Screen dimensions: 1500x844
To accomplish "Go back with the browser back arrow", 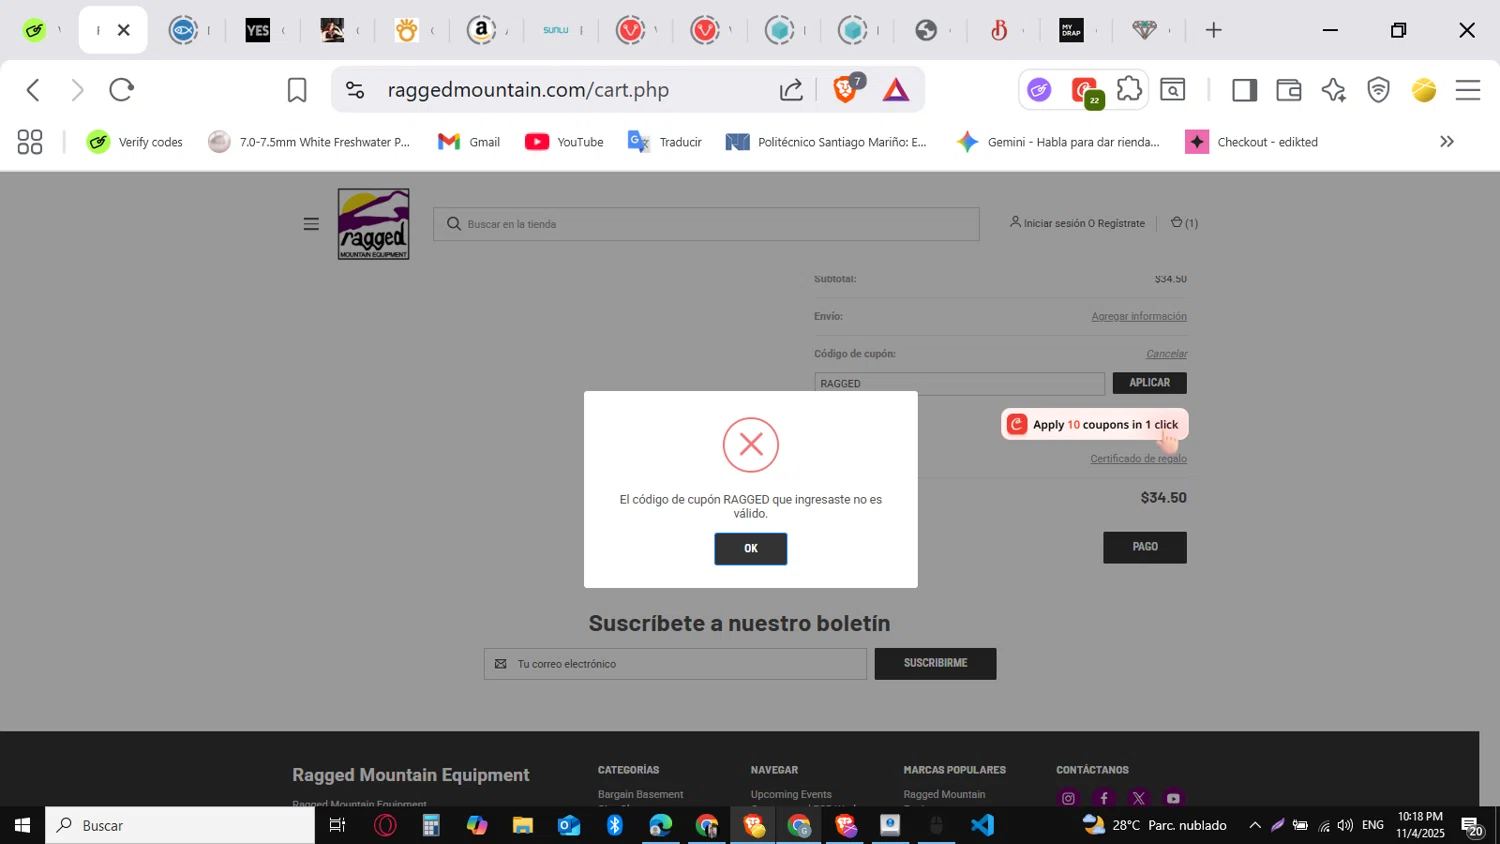I will point(33,90).
